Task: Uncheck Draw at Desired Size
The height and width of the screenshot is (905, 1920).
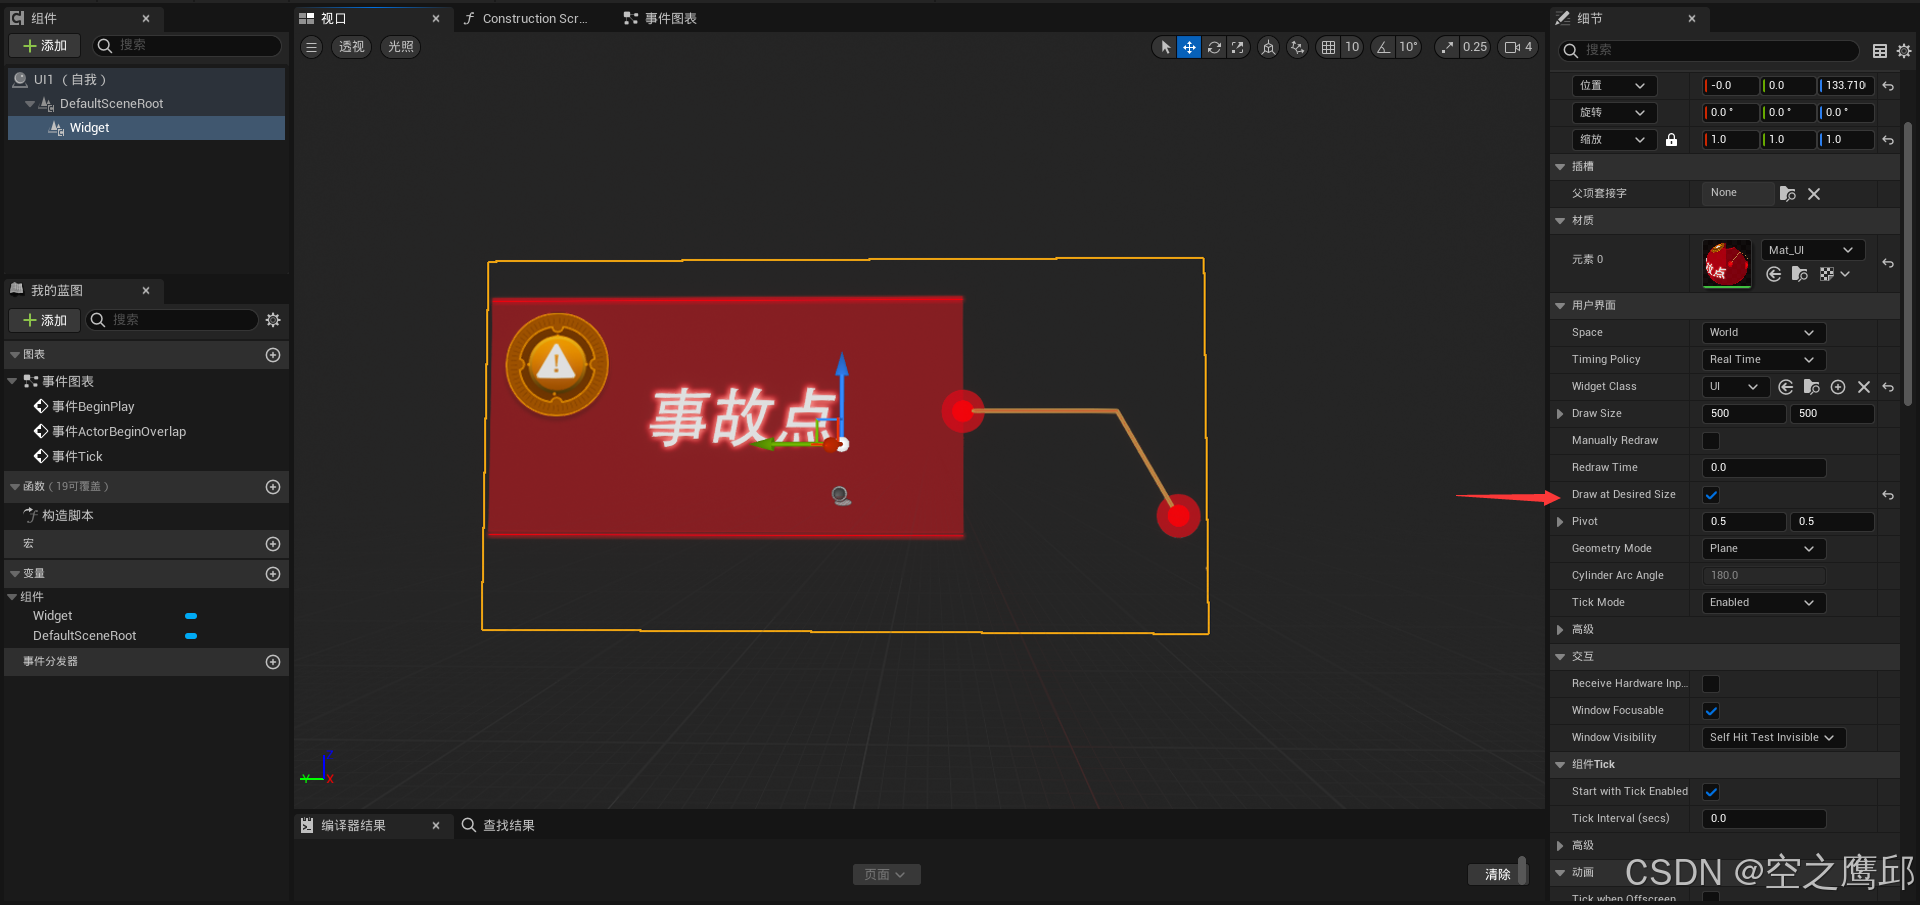Action: [1710, 494]
